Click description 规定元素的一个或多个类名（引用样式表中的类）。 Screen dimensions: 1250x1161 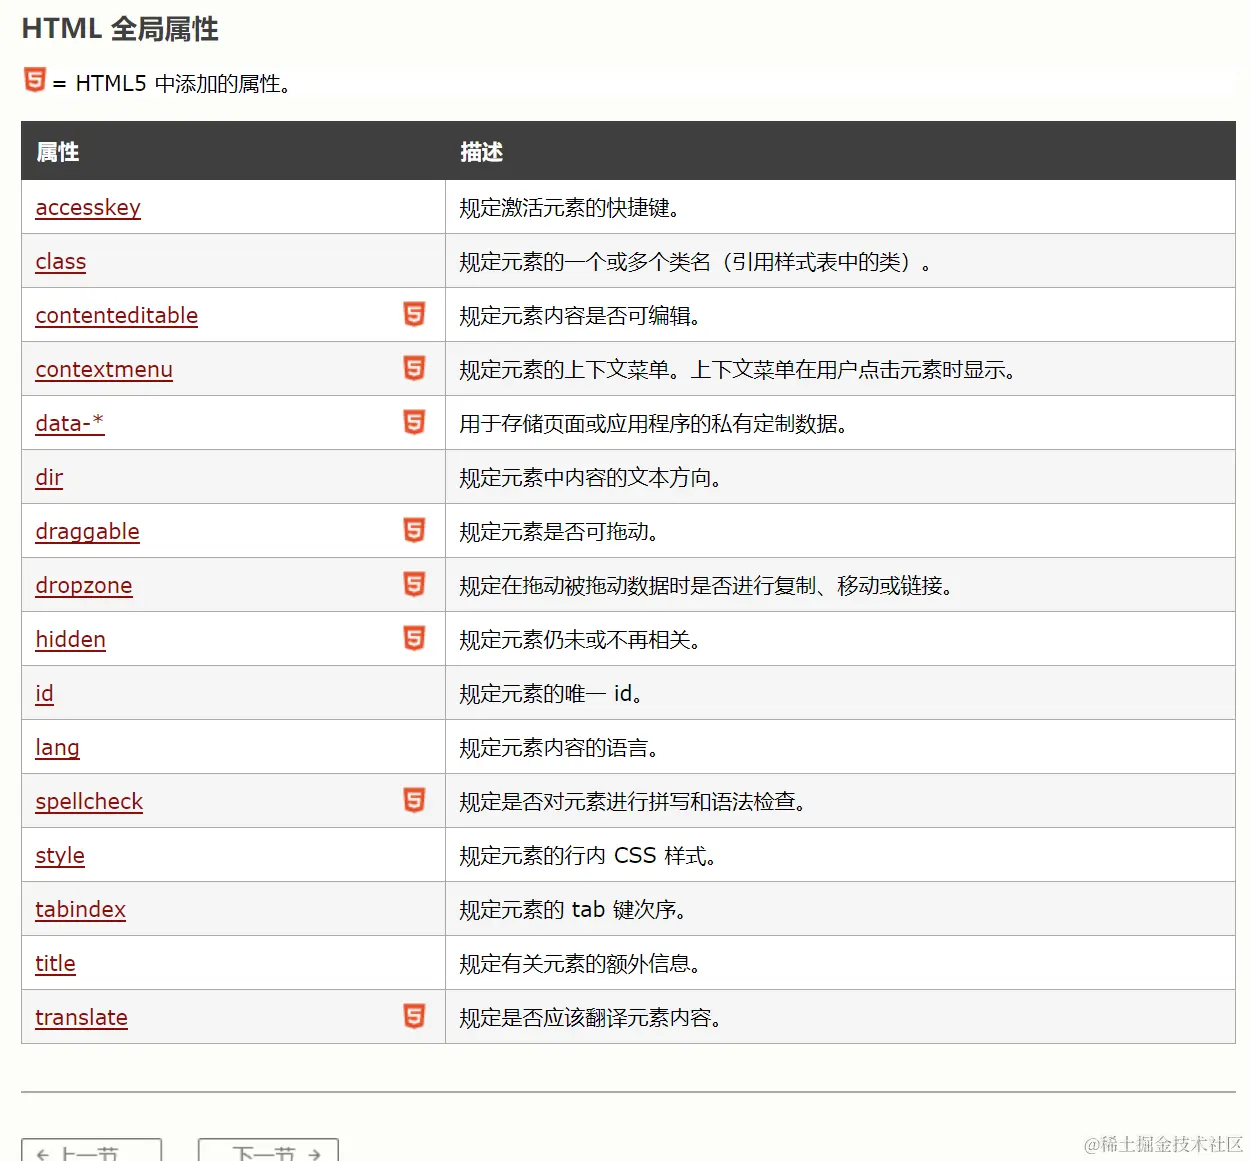point(696,262)
